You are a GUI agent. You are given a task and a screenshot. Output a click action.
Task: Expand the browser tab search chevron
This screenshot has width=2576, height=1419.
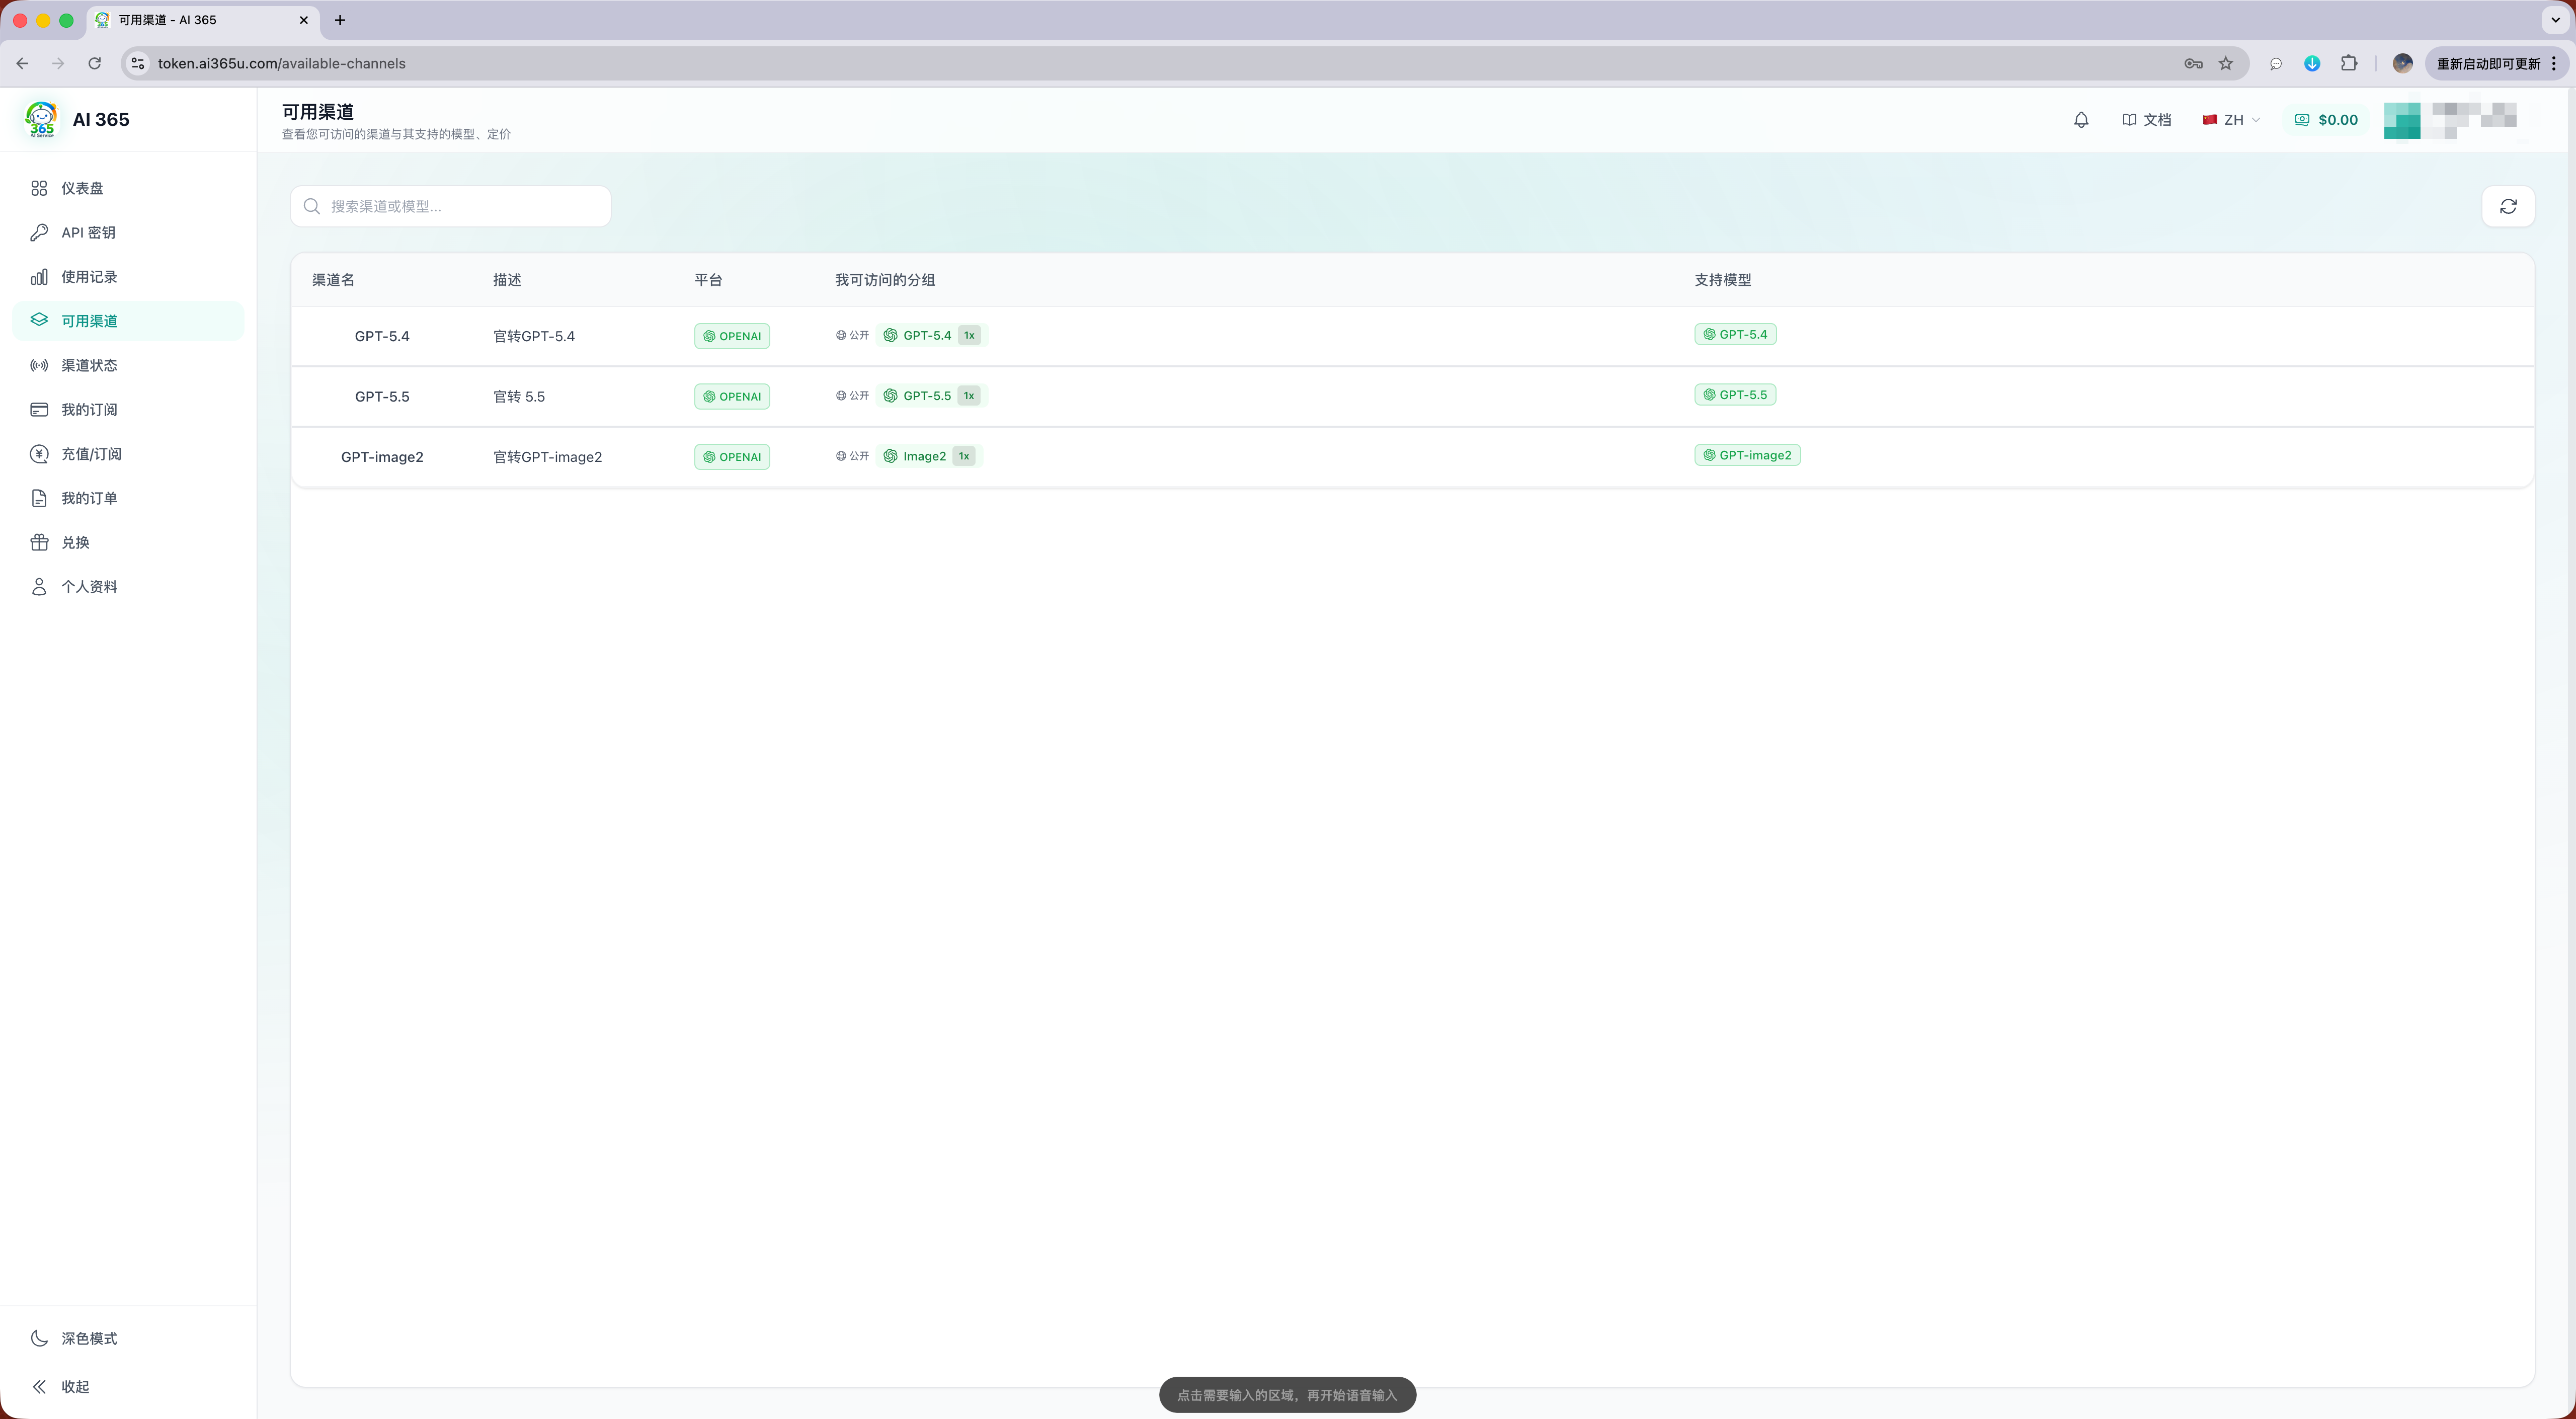(2555, 20)
